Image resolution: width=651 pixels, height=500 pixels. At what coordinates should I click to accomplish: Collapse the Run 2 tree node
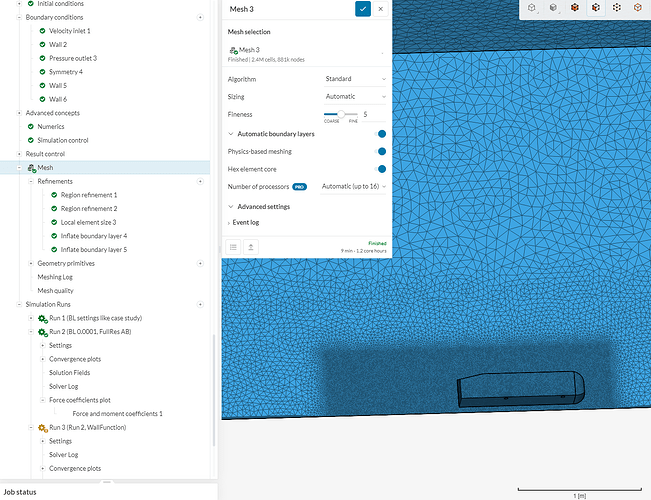point(31,332)
